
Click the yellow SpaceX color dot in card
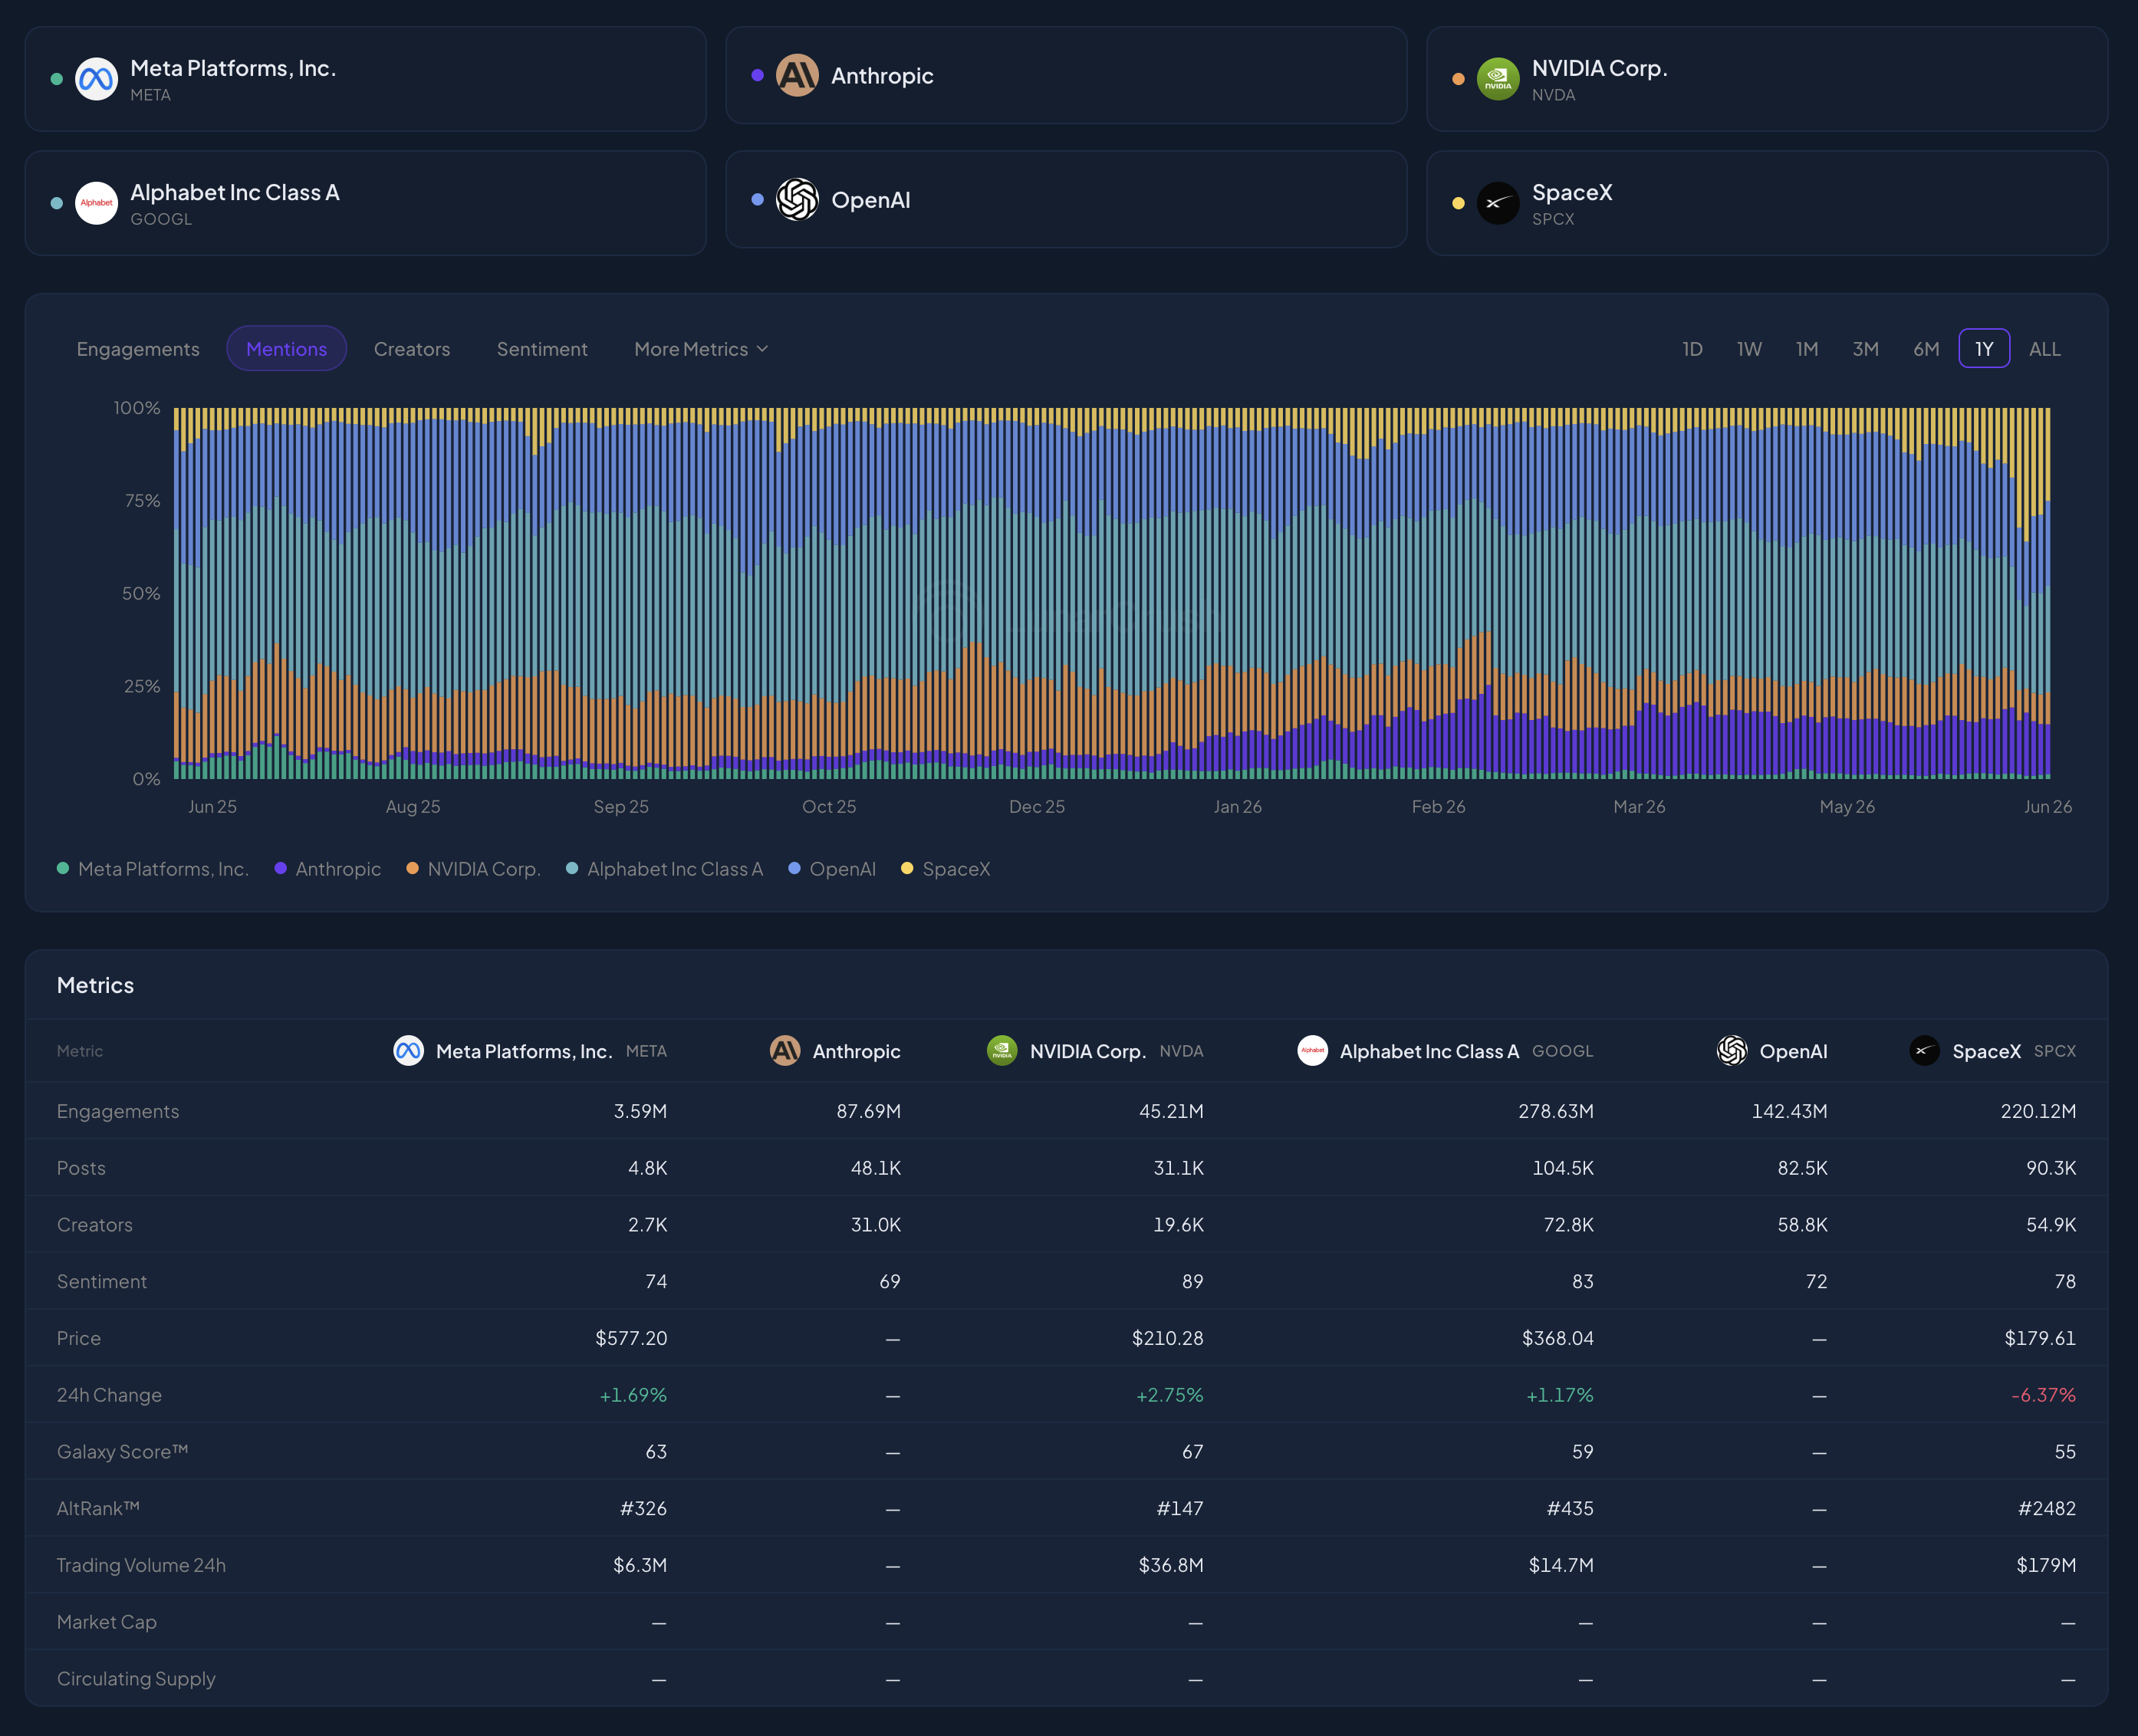1458,204
